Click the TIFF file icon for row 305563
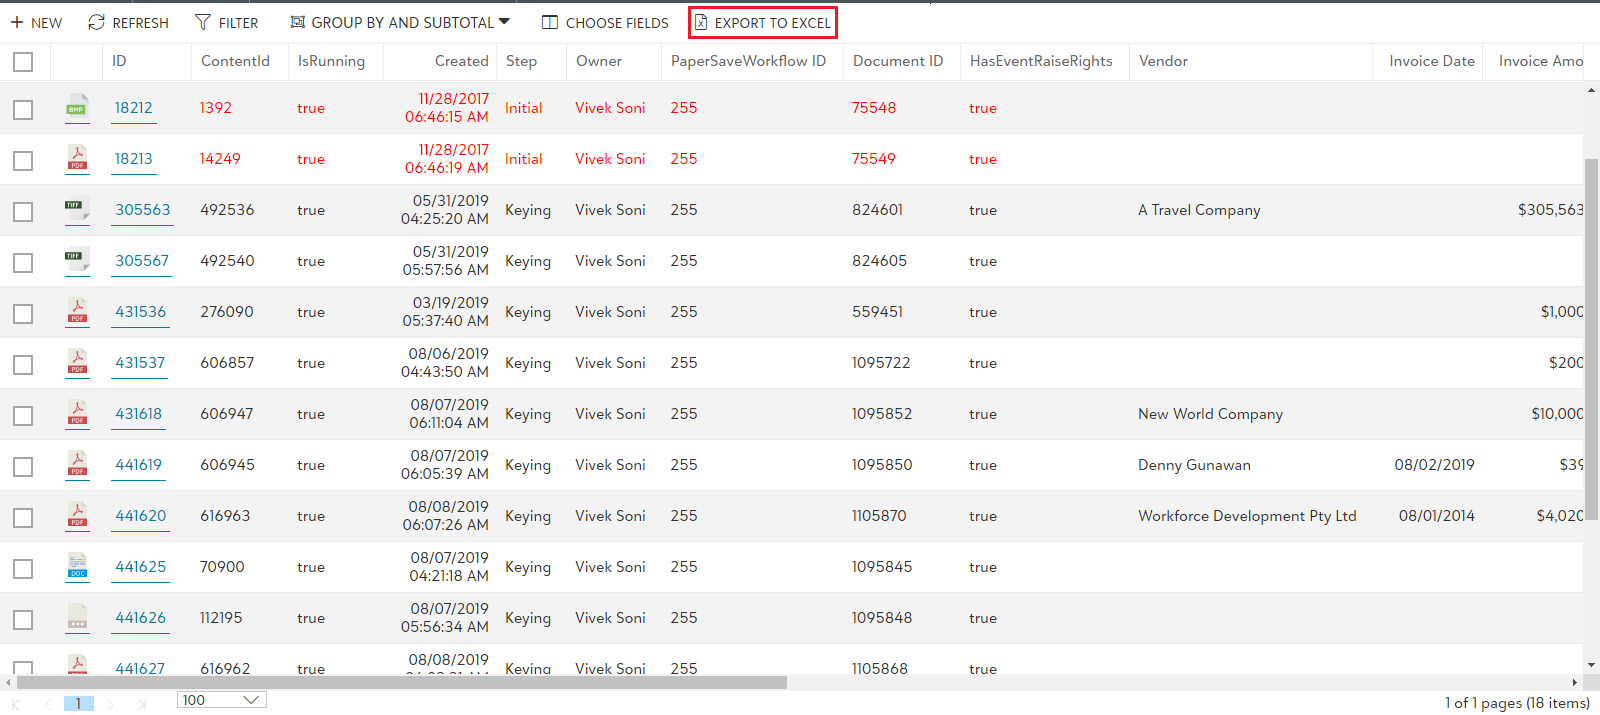Screen dimensions: 1600x715 pyautogui.click(x=77, y=209)
